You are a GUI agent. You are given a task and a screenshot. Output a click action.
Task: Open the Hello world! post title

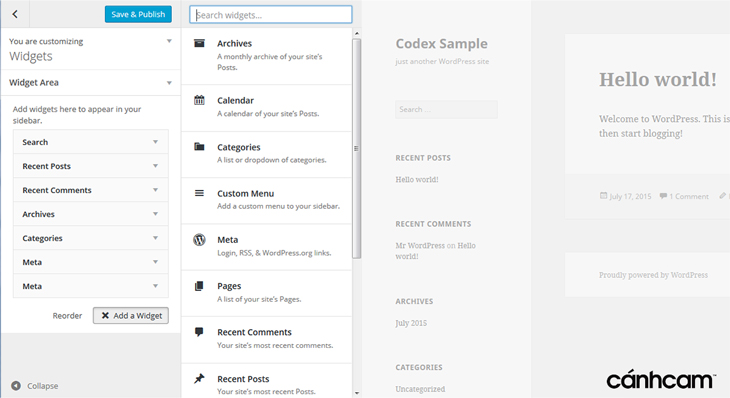(x=658, y=80)
